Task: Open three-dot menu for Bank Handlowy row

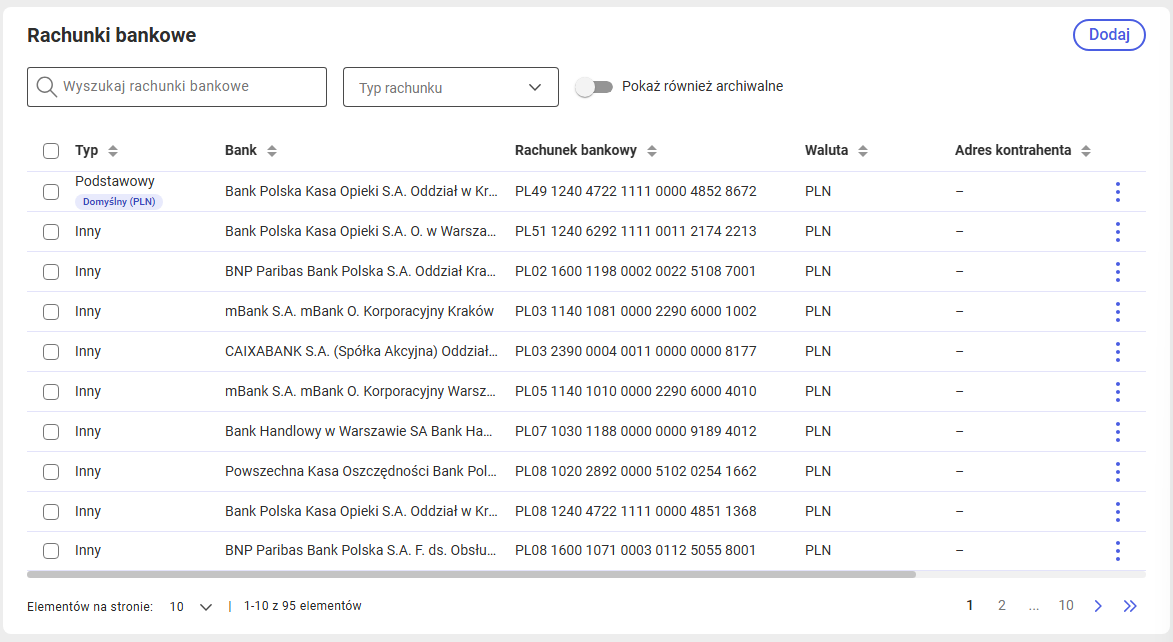Action: (x=1118, y=432)
